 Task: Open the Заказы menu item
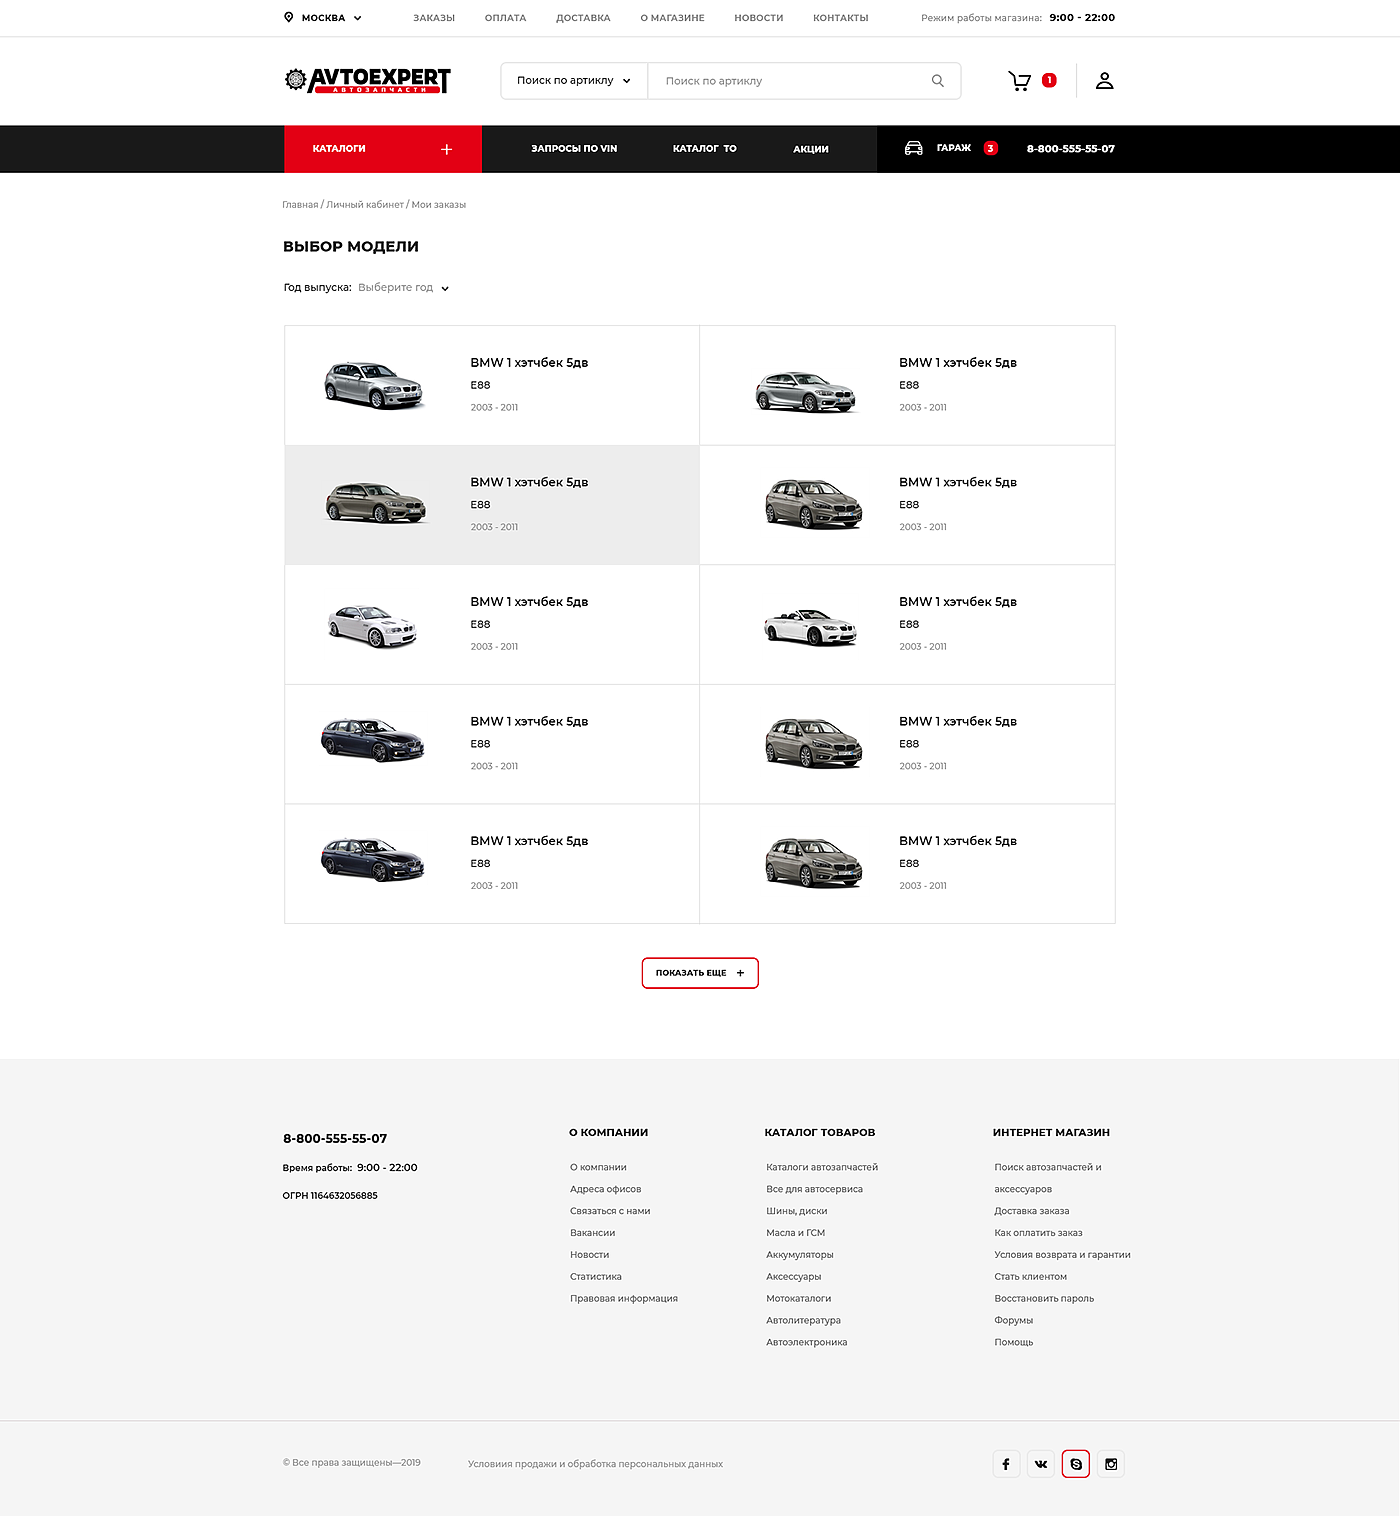(434, 18)
